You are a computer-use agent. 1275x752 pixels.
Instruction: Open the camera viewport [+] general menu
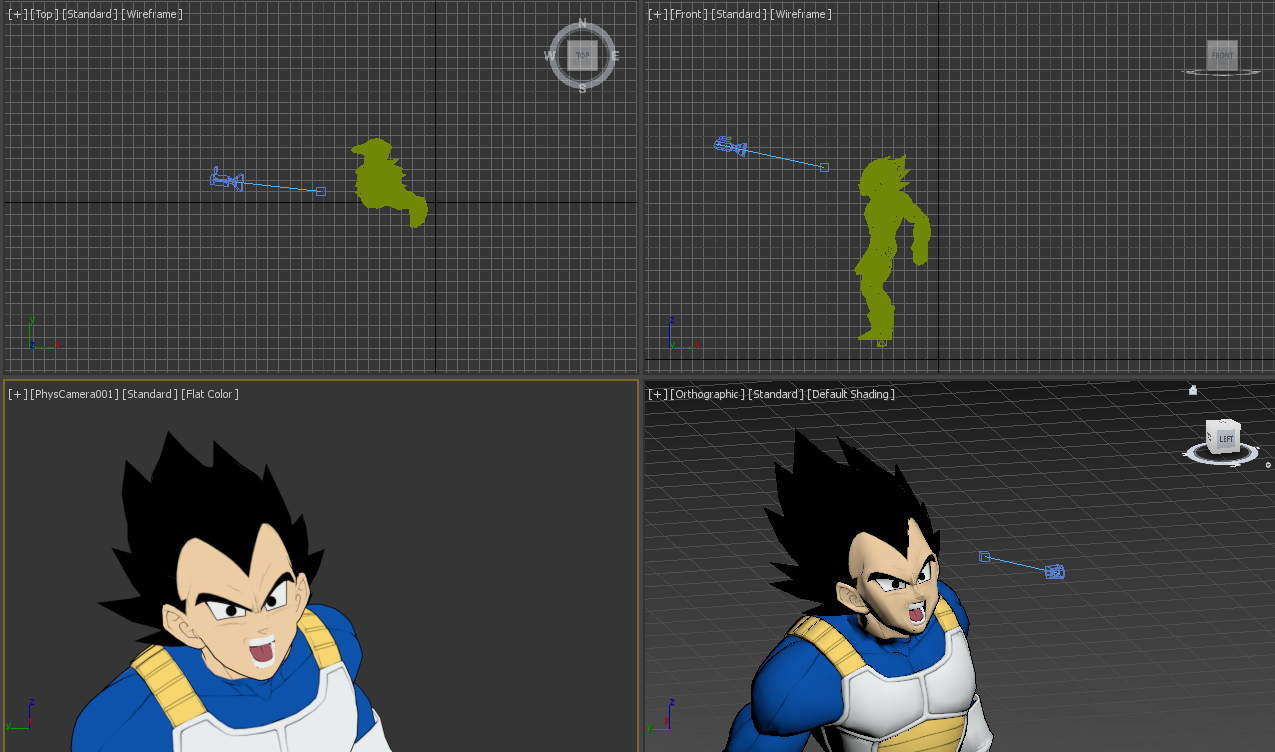17,394
